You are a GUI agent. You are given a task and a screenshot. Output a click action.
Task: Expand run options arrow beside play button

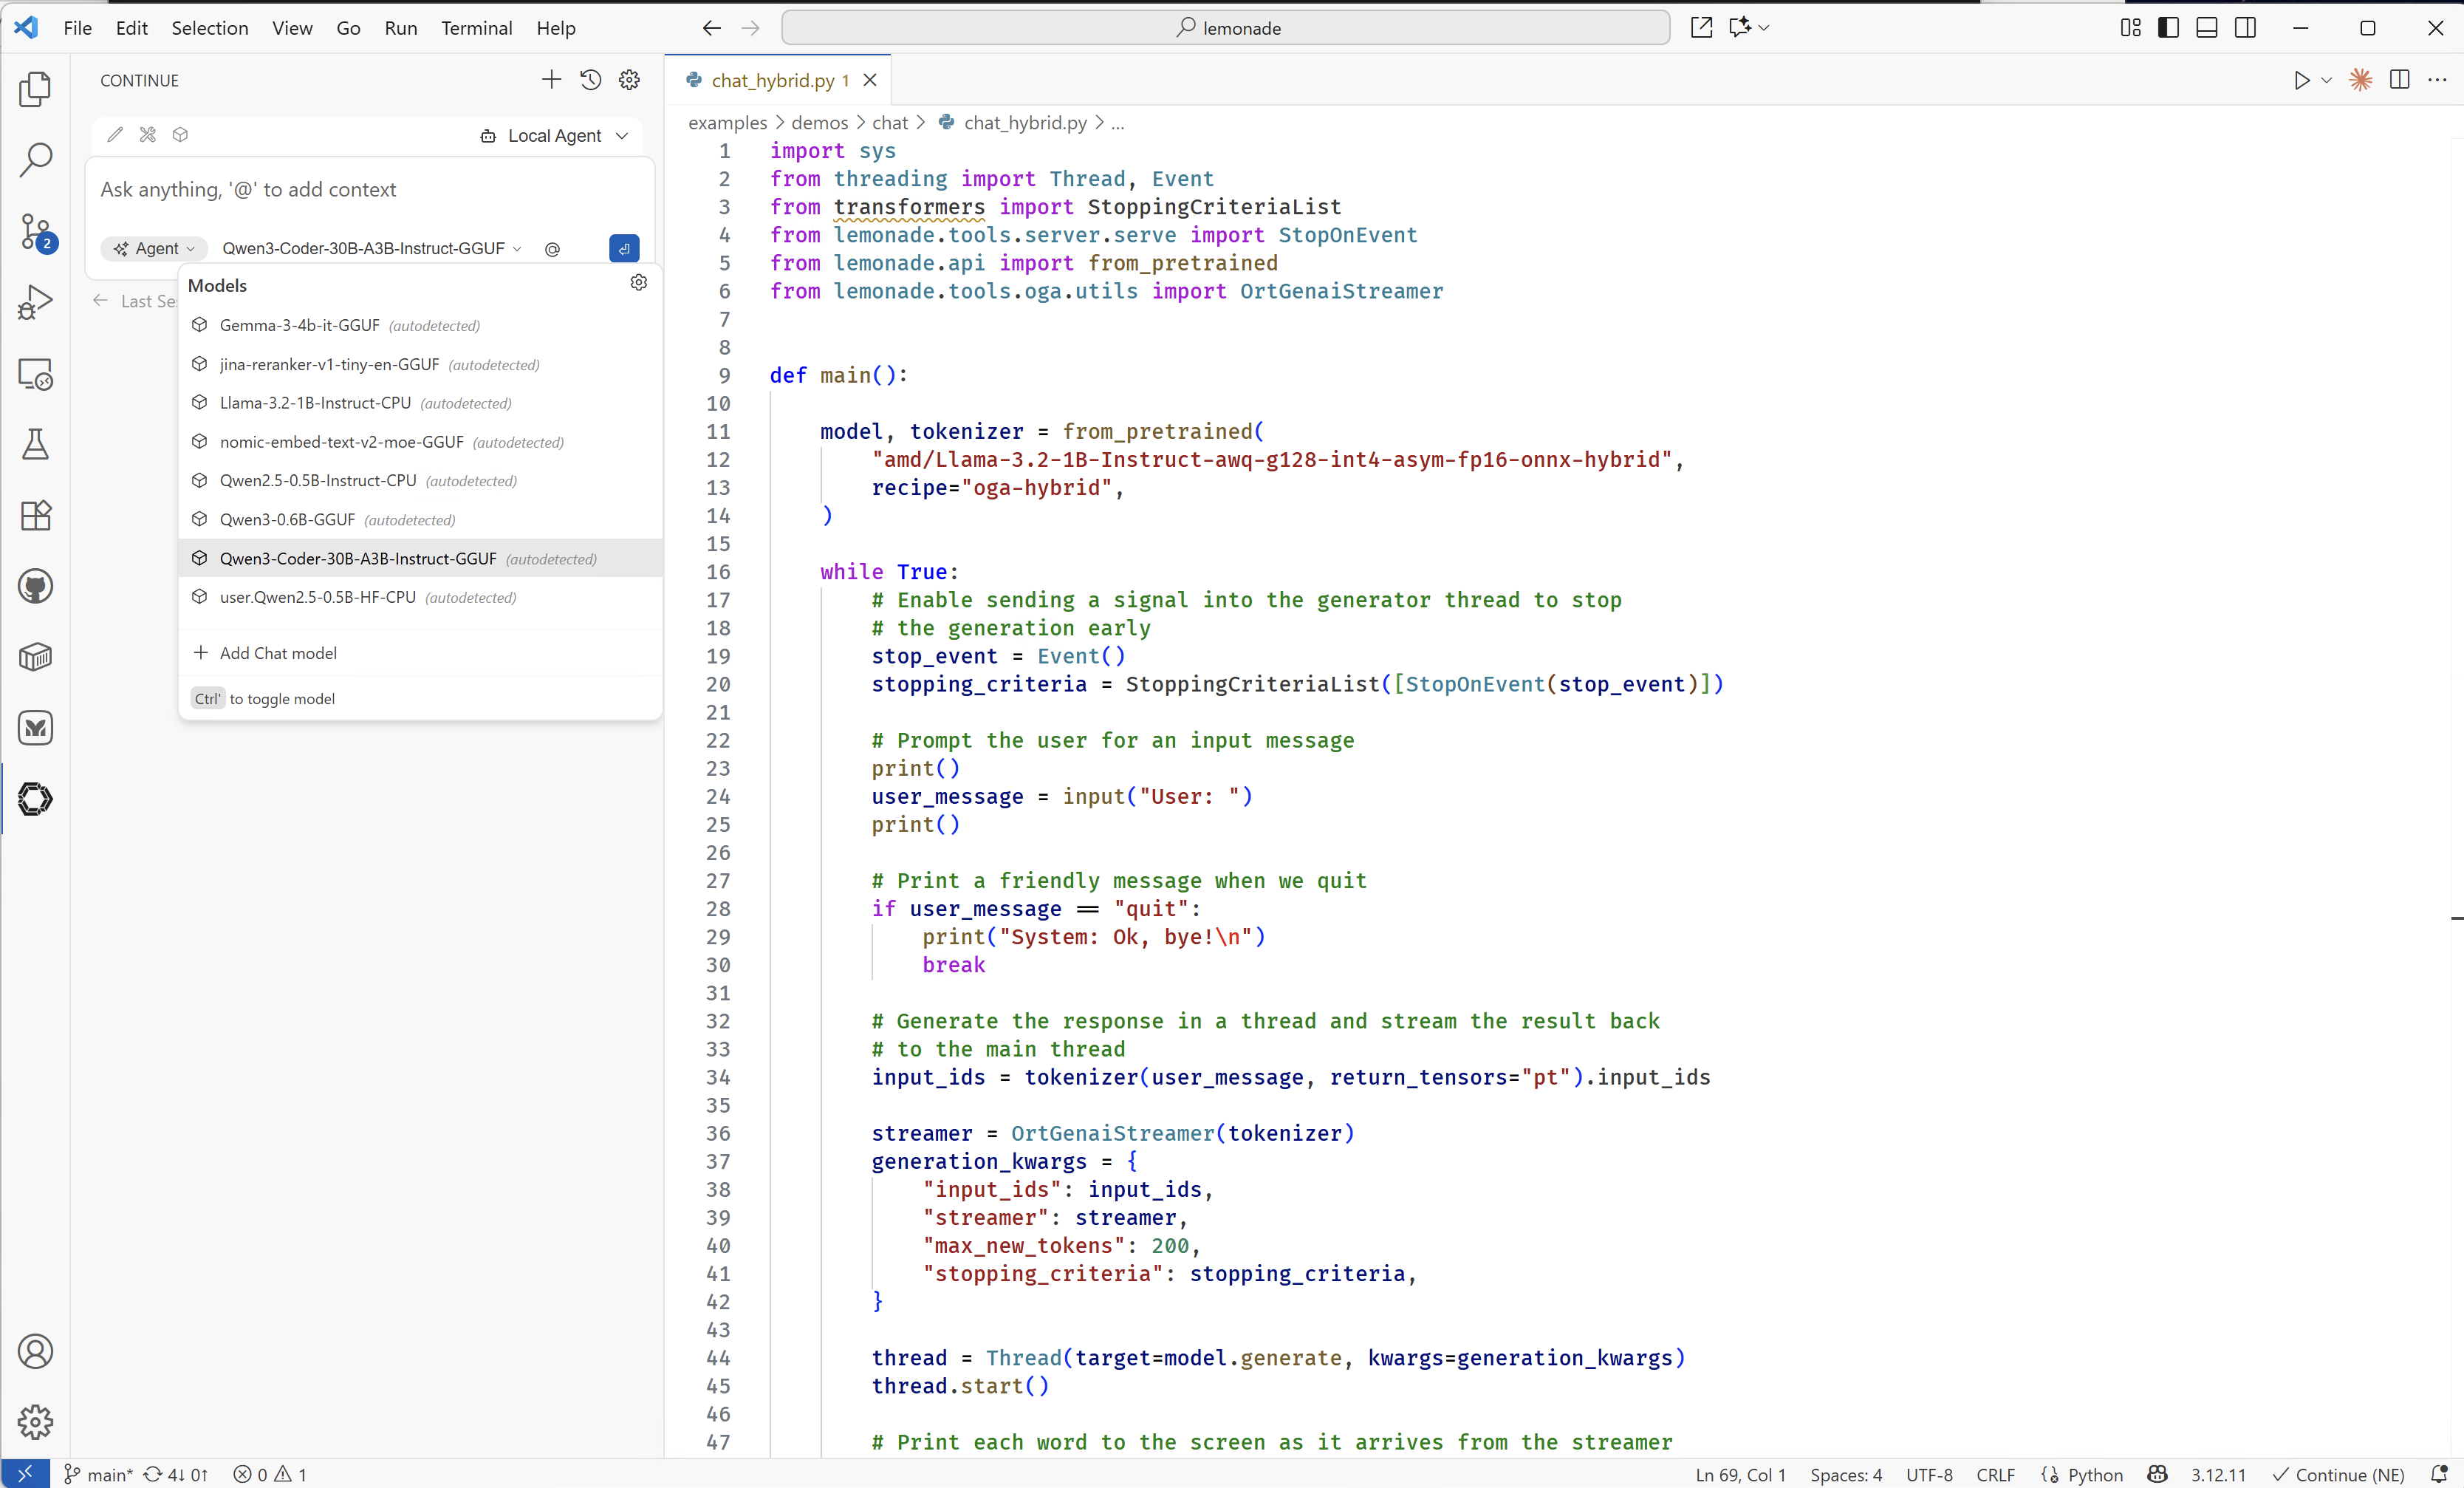pos(2326,80)
